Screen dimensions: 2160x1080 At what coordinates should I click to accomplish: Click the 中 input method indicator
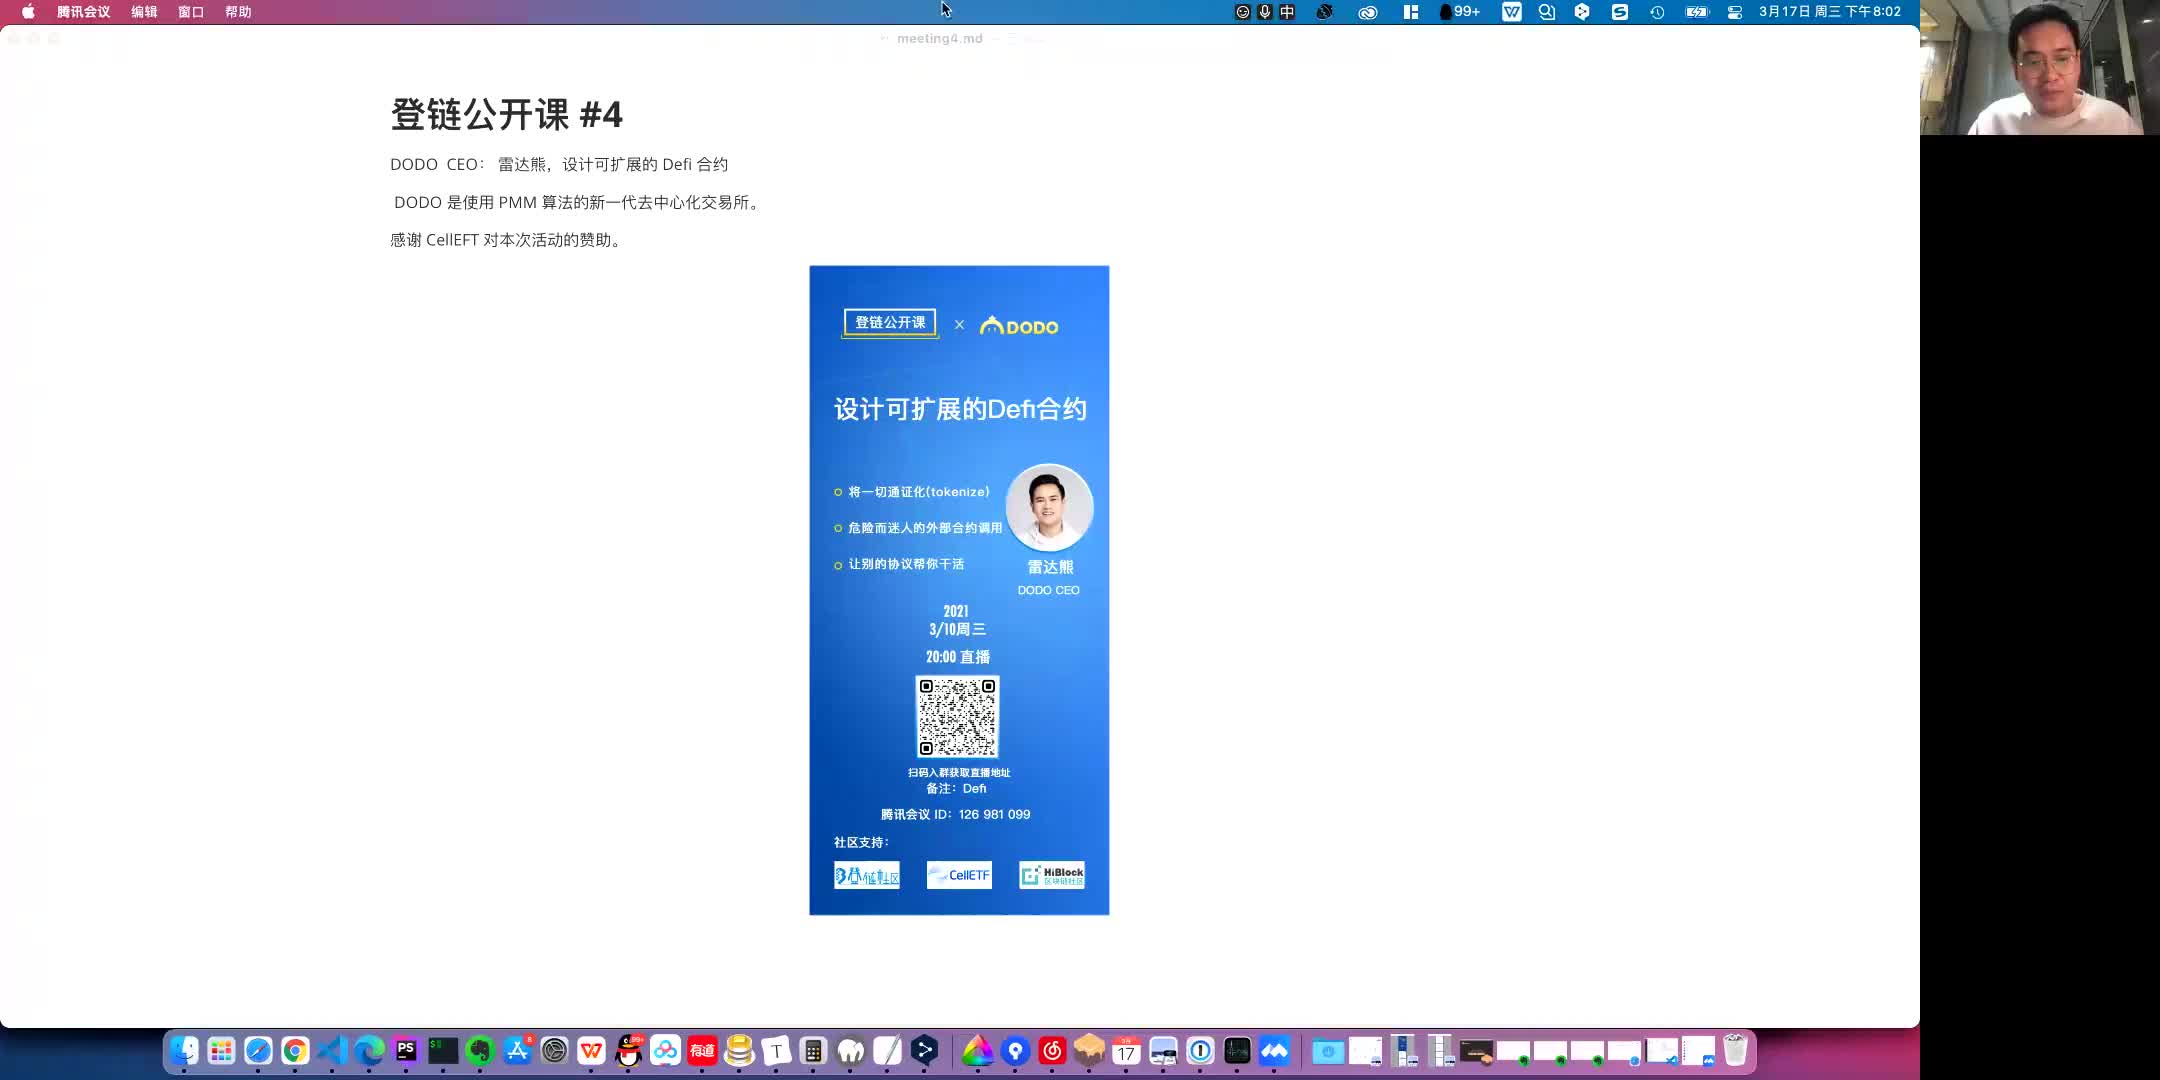coord(1287,12)
